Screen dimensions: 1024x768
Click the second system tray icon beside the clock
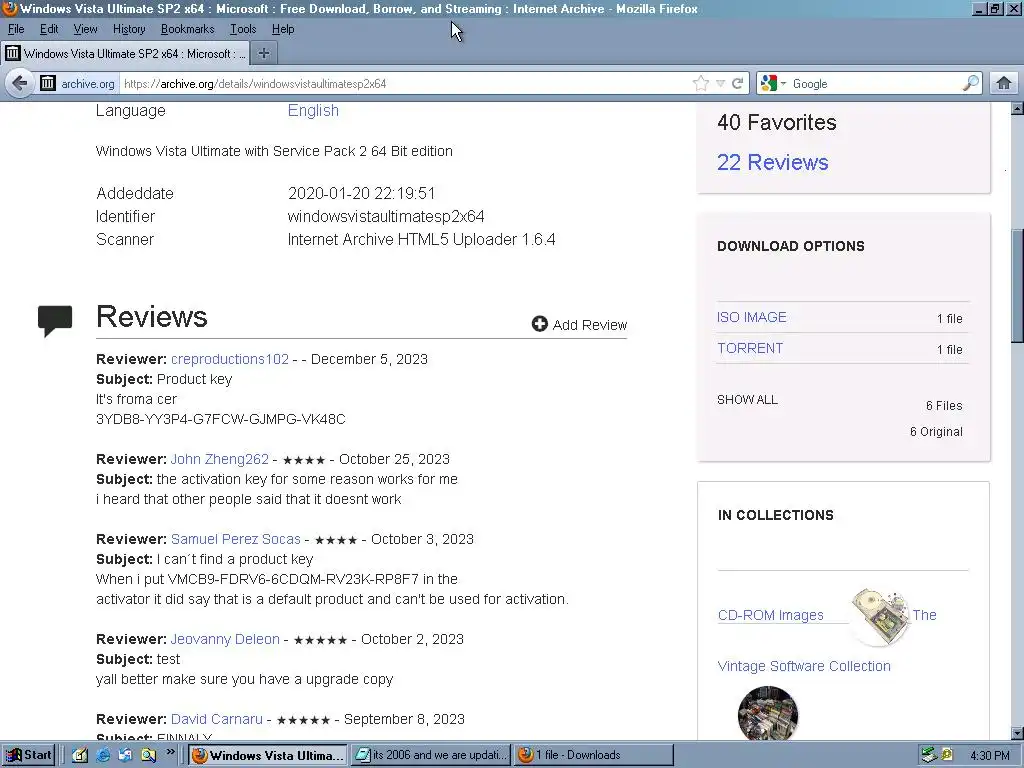[947, 755]
